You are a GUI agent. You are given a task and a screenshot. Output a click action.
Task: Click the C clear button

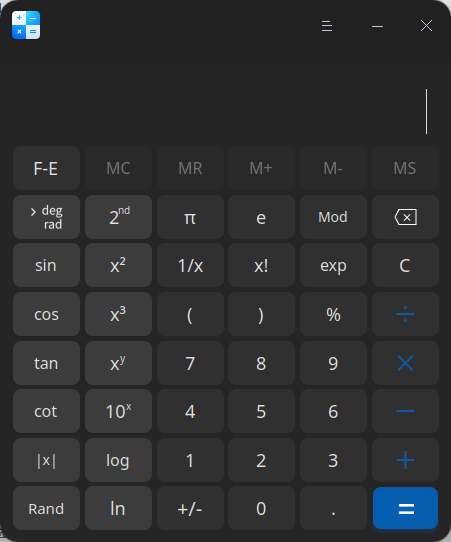point(405,265)
